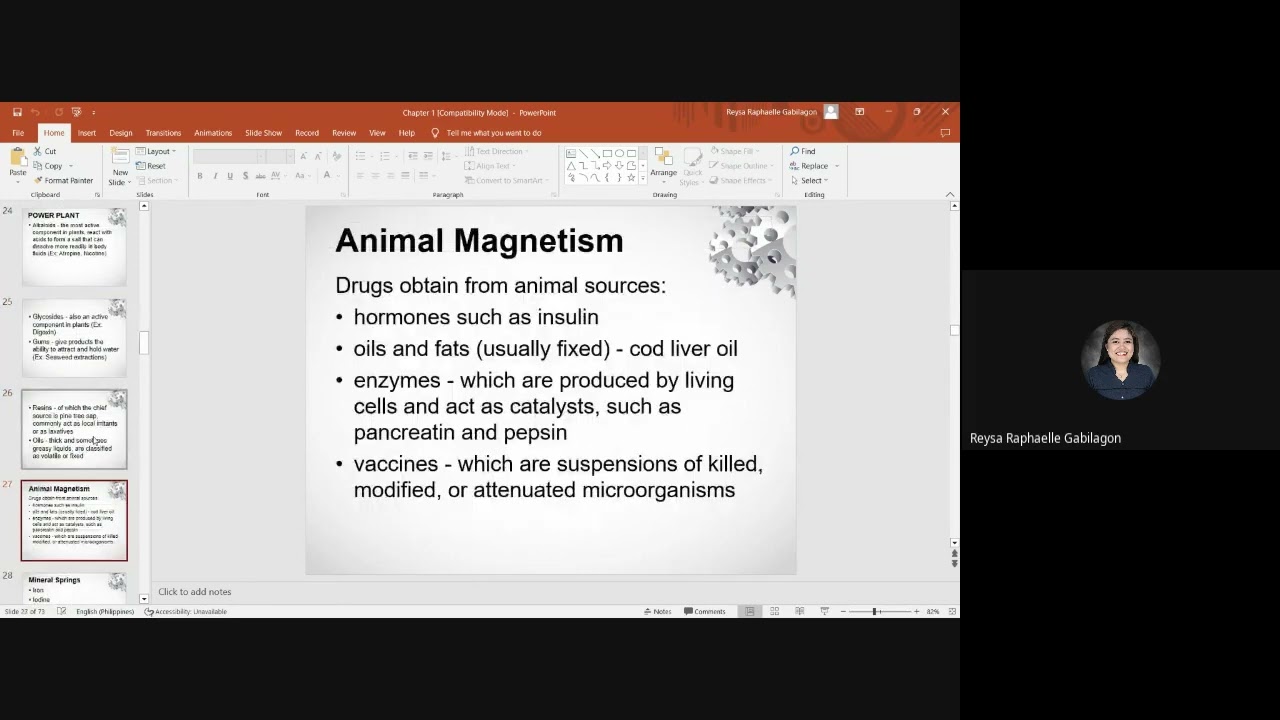Switch to the Insert tab
This screenshot has width=1280, height=720.
[x=87, y=132]
